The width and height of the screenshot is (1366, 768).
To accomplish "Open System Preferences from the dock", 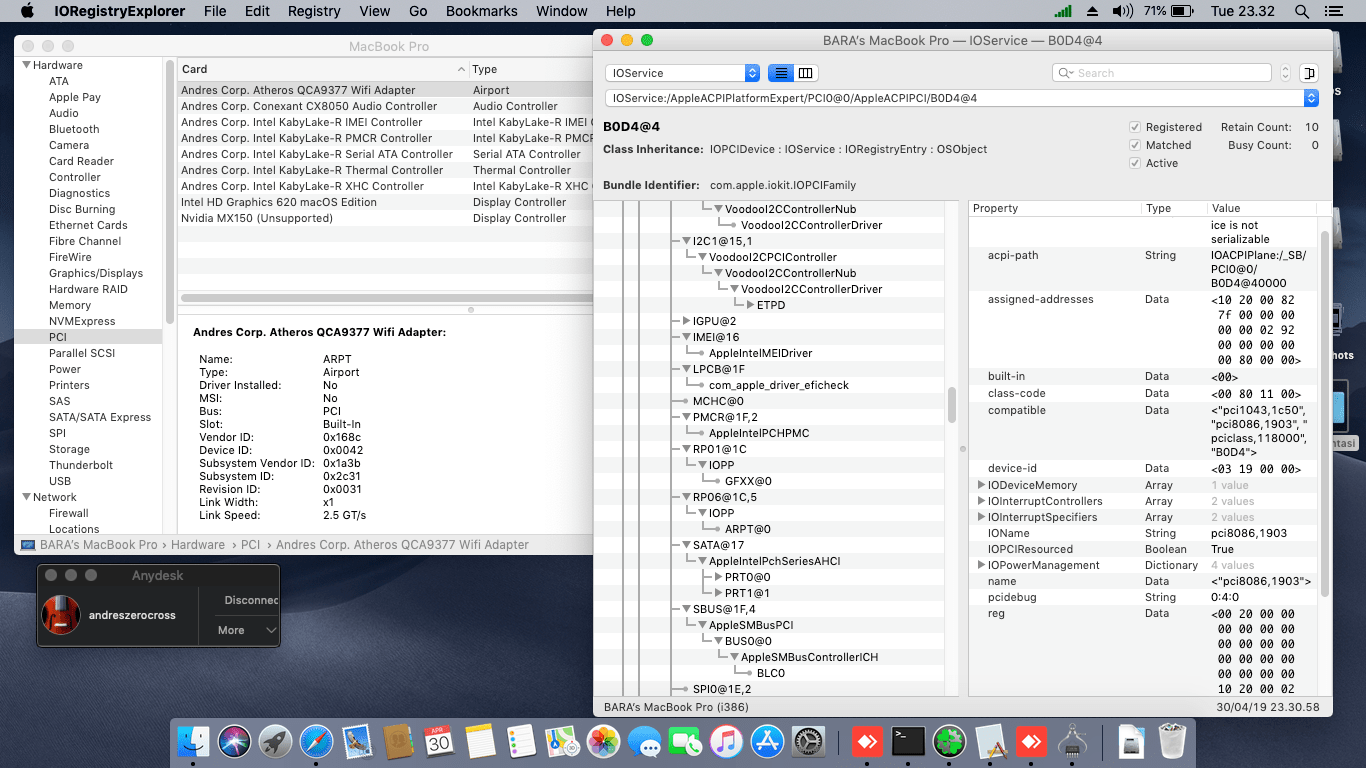I will [x=808, y=741].
